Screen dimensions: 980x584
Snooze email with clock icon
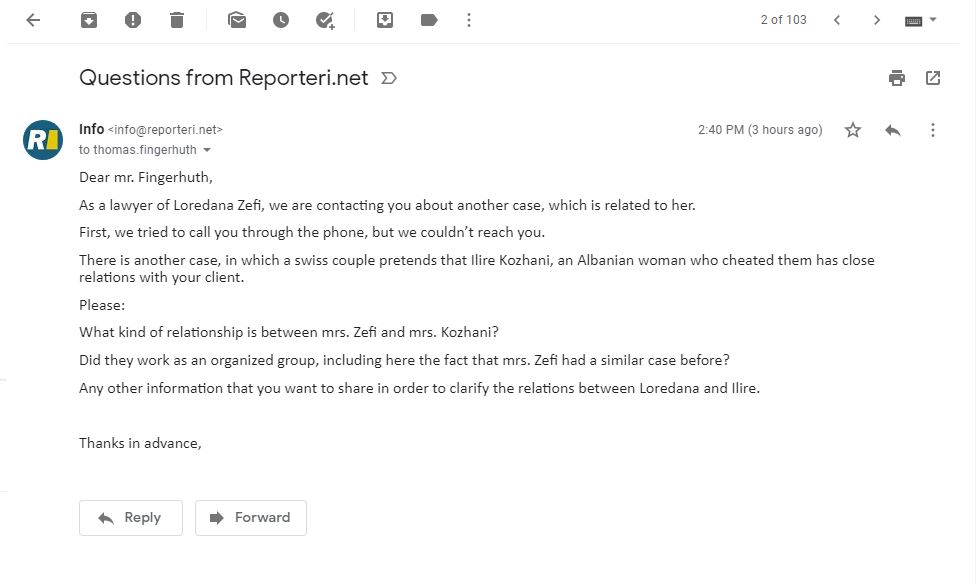click(x=281, y=20)
